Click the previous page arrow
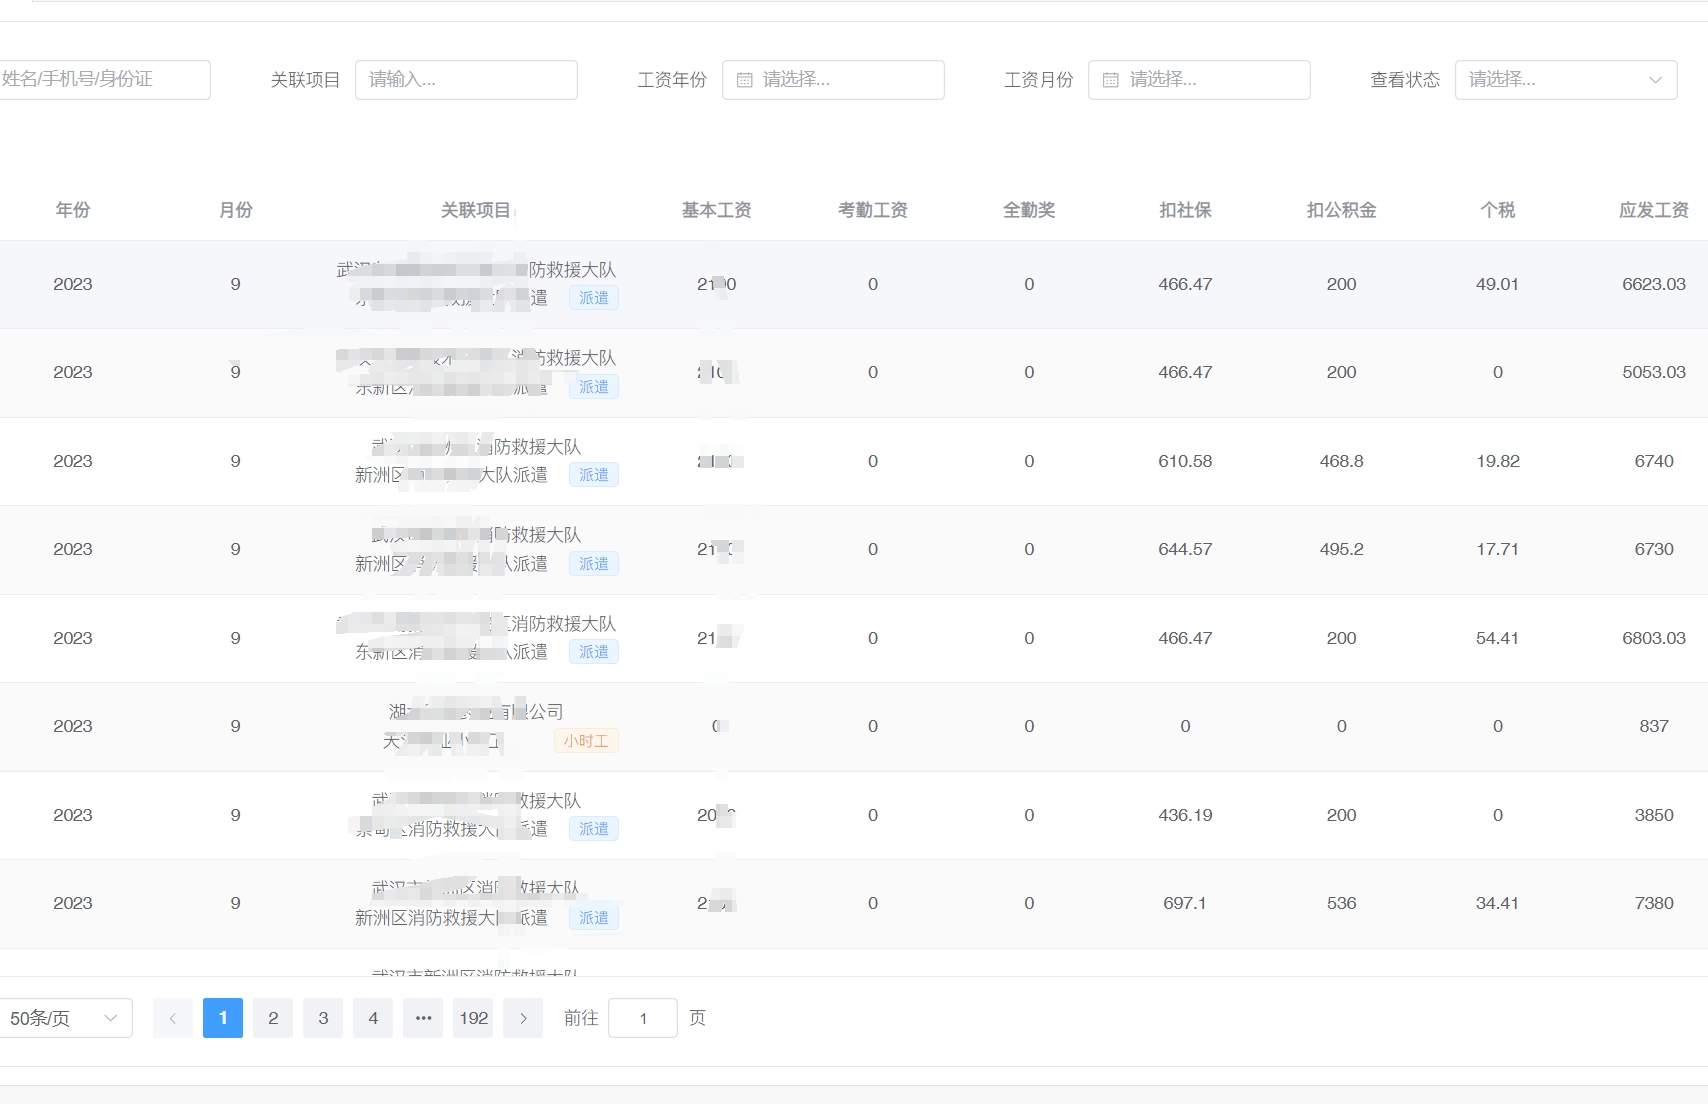This screenshot has width=1708, height=1104. point(173,1018)
